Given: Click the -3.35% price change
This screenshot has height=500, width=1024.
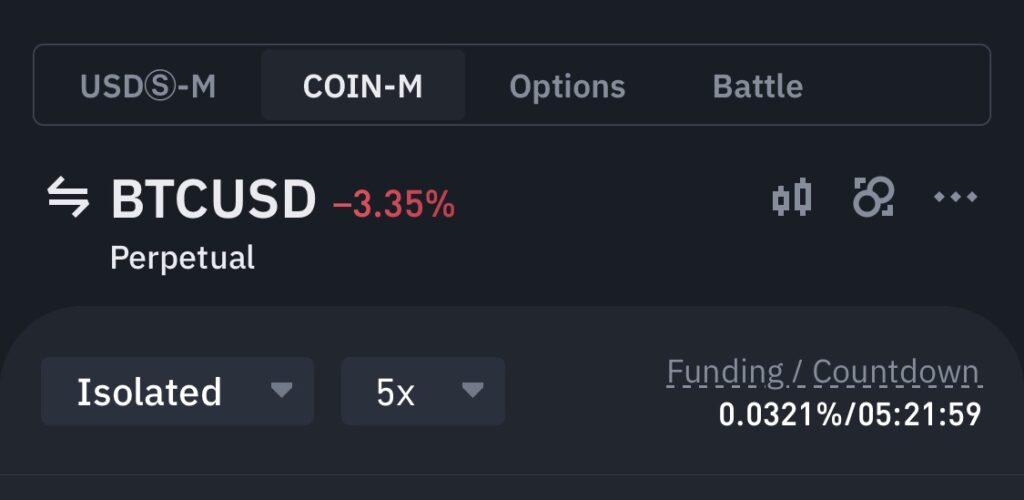Looking at the screenshot, I should pos(394,205).
